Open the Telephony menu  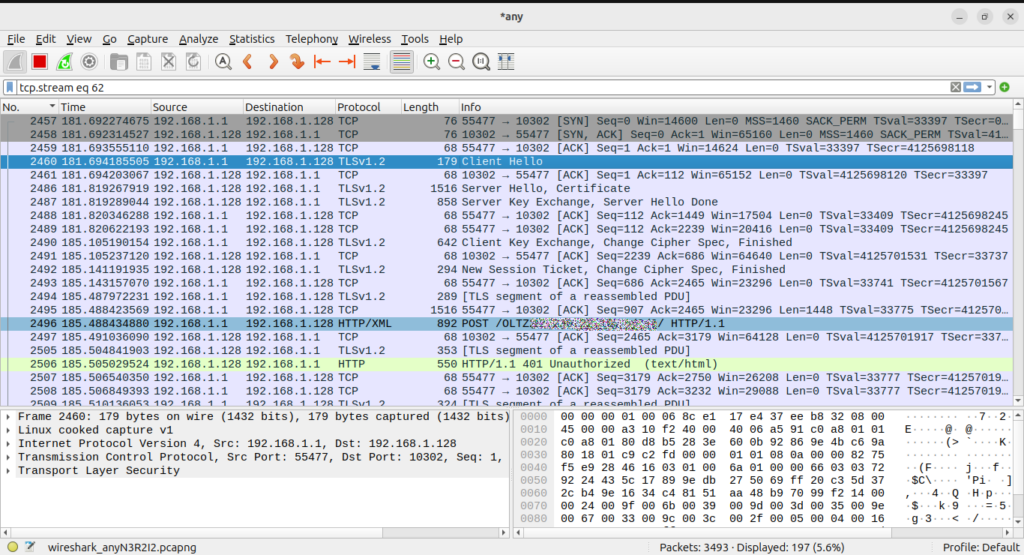(312, 39)
